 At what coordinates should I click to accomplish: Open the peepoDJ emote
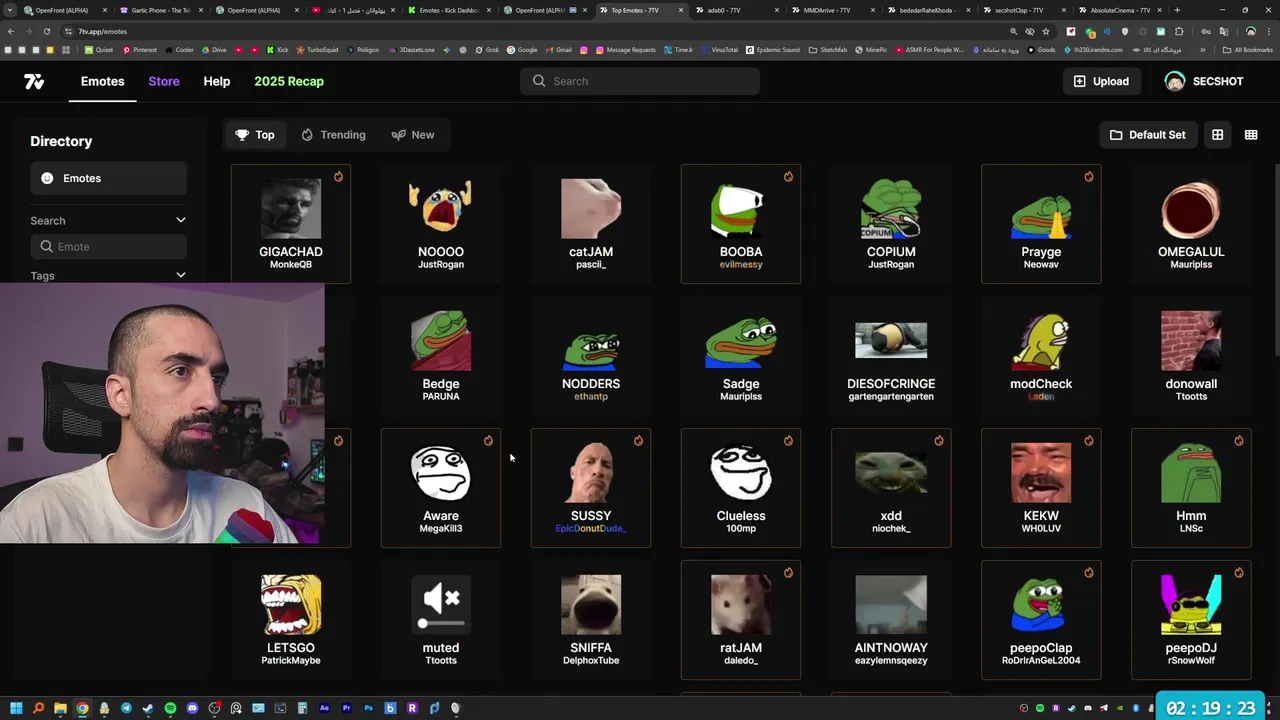tap(1191, 620)
